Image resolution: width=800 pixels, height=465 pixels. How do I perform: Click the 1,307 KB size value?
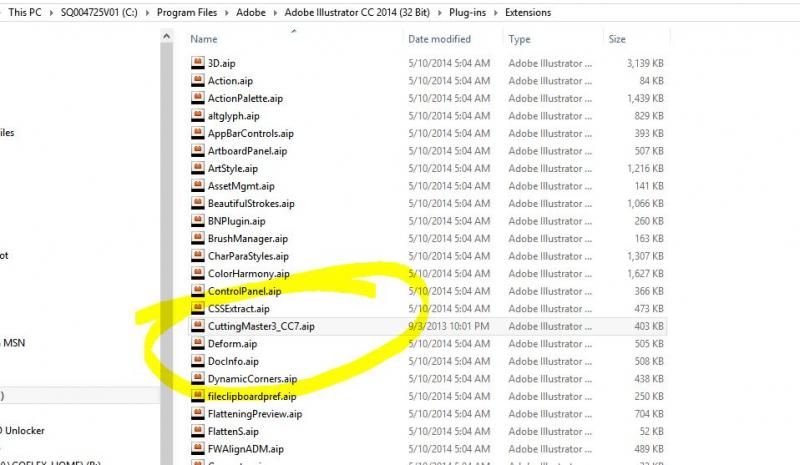coord(645,255)
